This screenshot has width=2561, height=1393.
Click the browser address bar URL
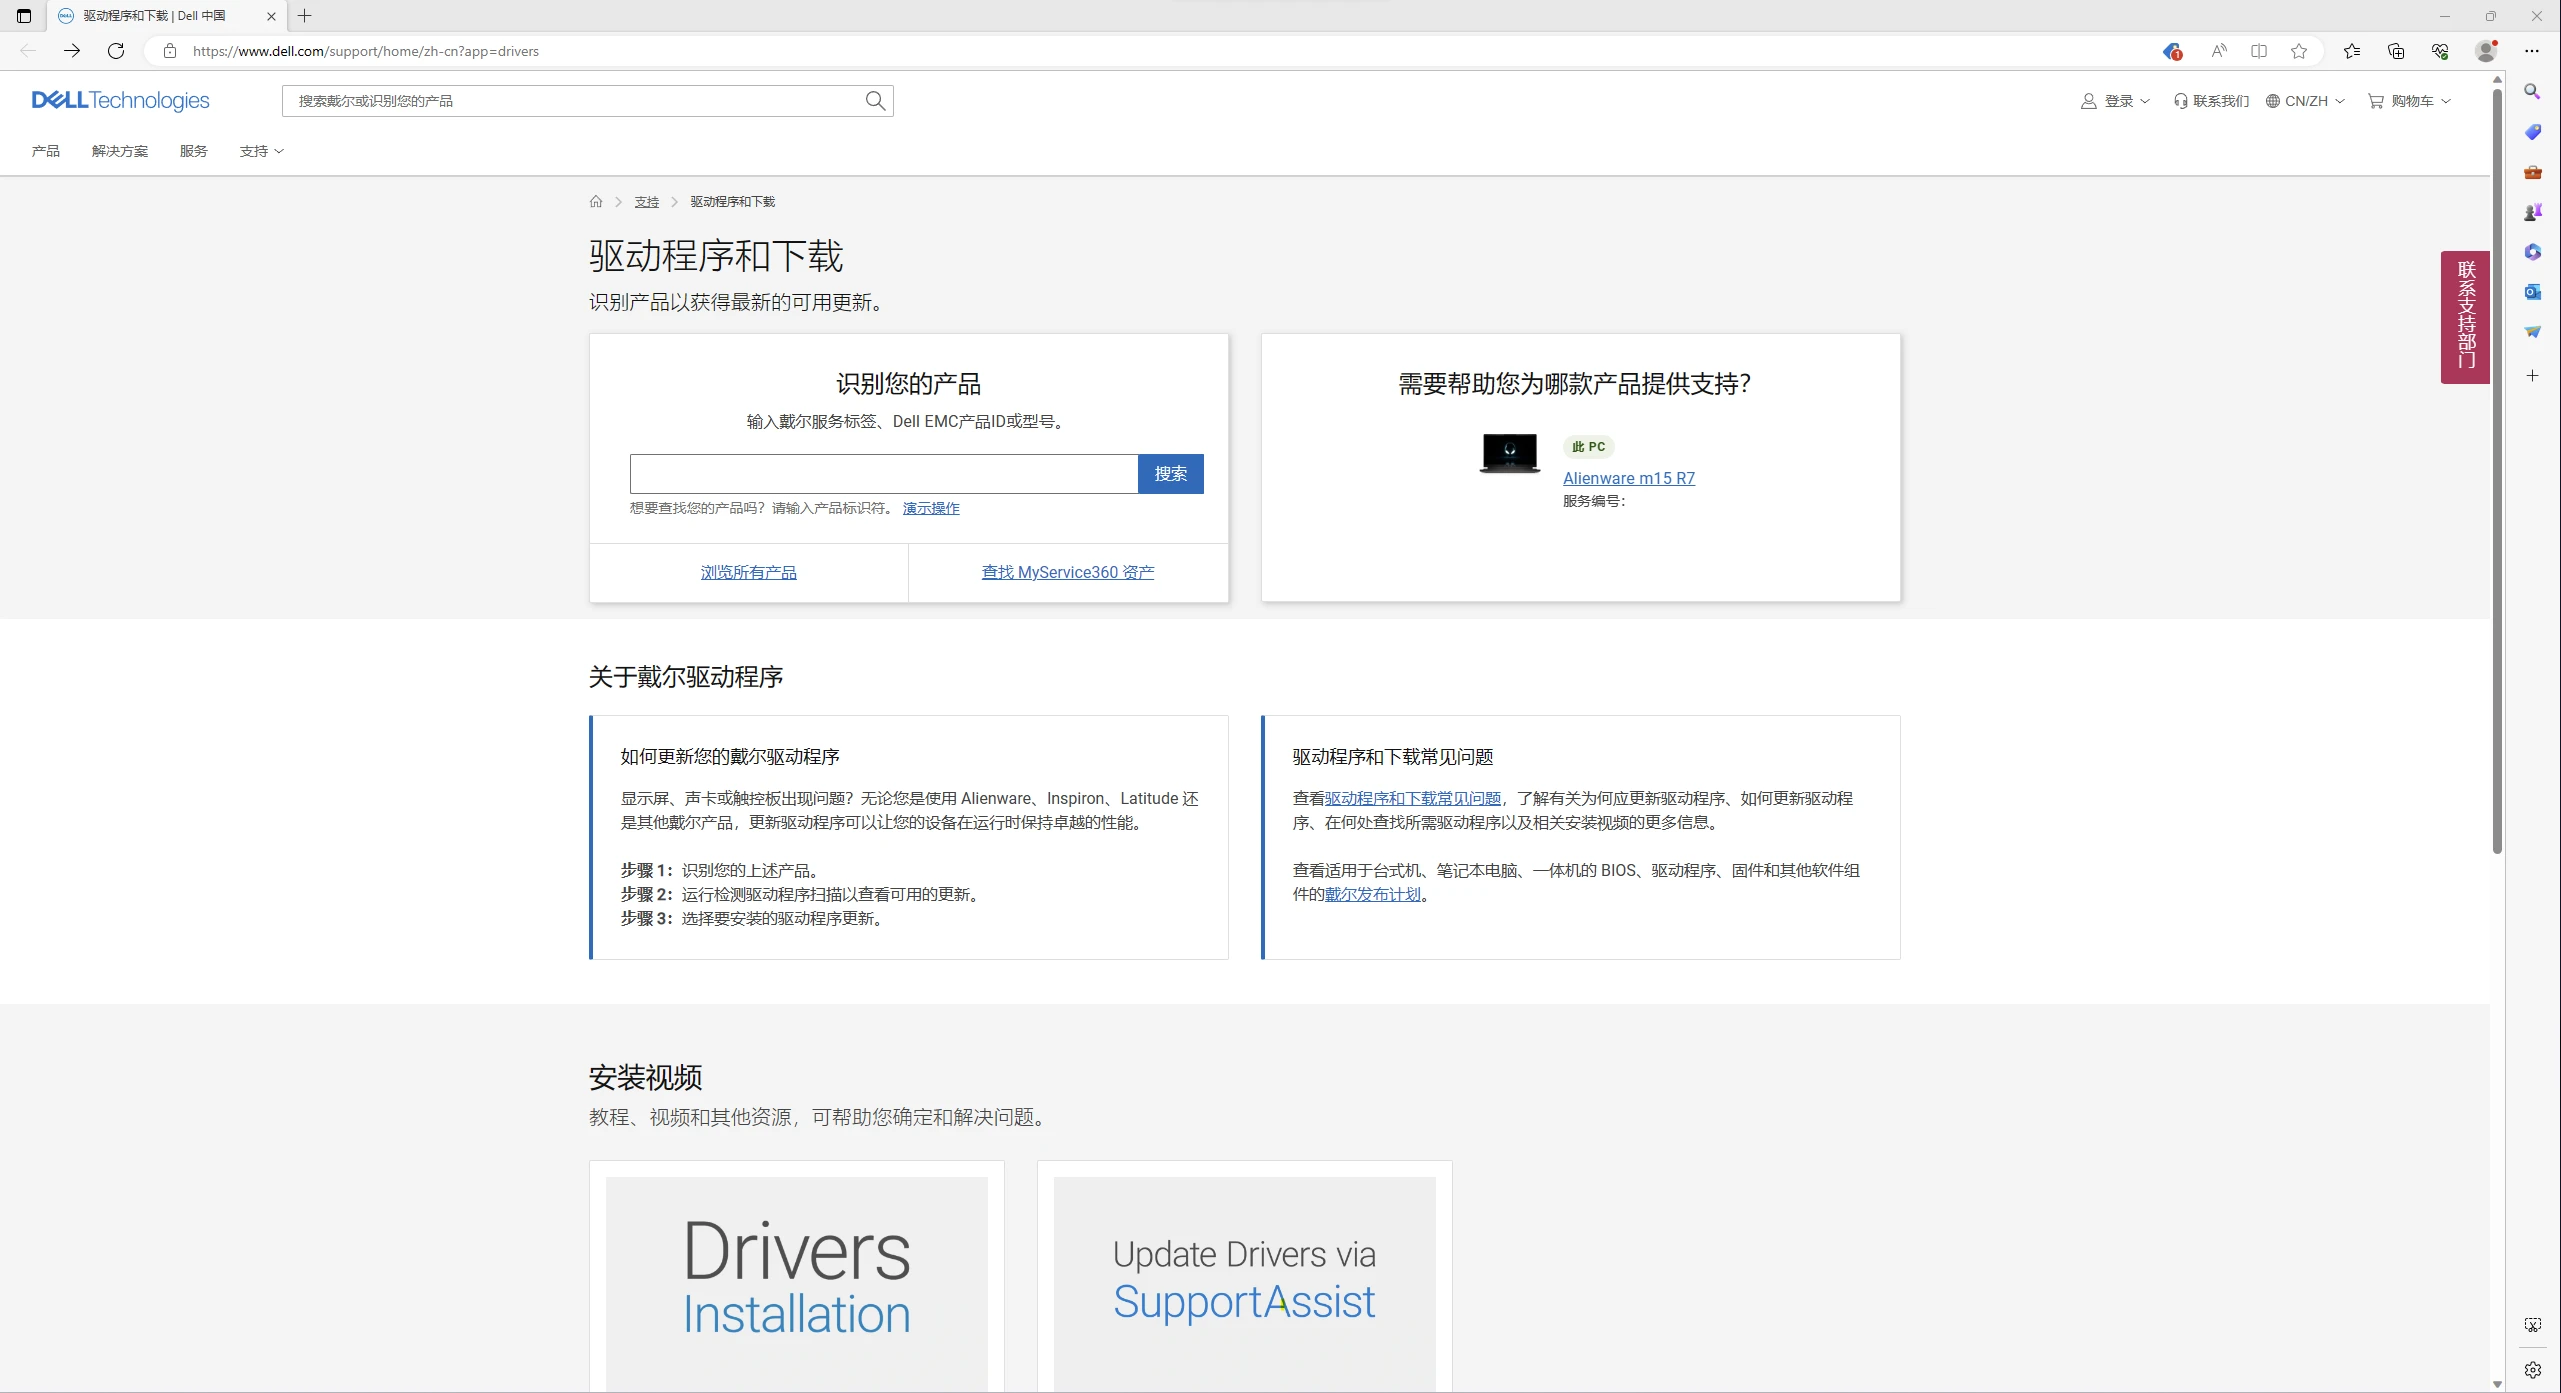coord(366,51)
